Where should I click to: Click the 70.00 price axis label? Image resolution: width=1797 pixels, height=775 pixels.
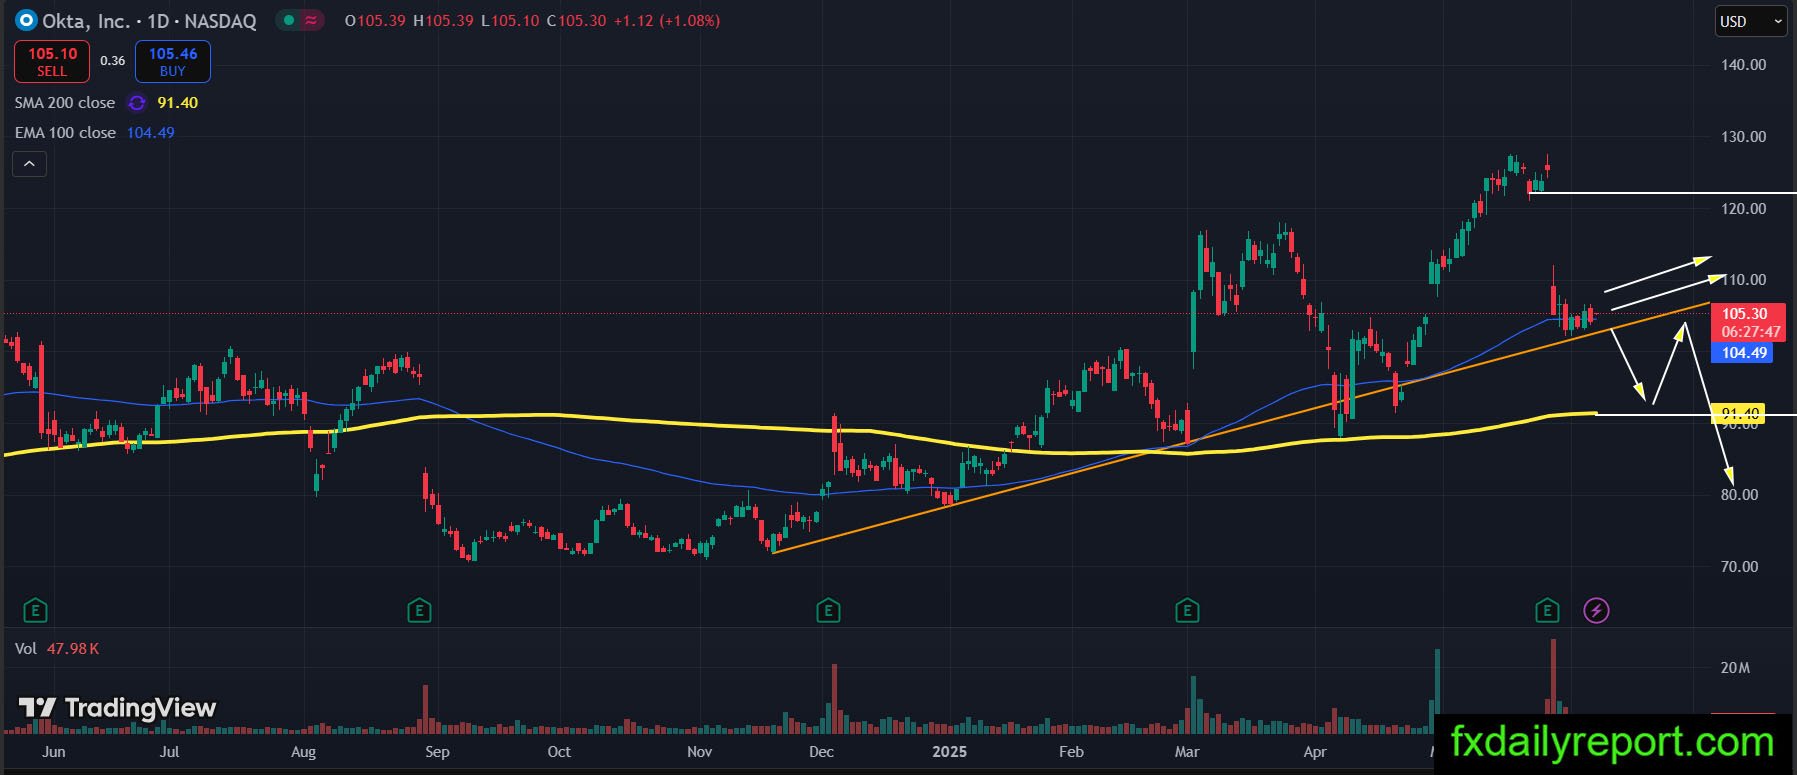tap(1739, 567)
